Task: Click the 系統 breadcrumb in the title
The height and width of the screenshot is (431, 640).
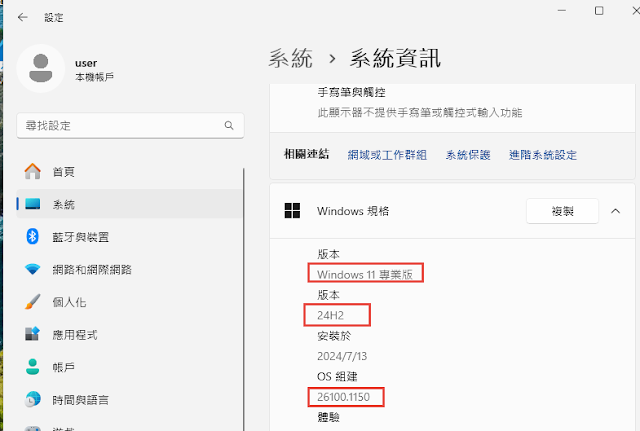Action: pos(291,58)
